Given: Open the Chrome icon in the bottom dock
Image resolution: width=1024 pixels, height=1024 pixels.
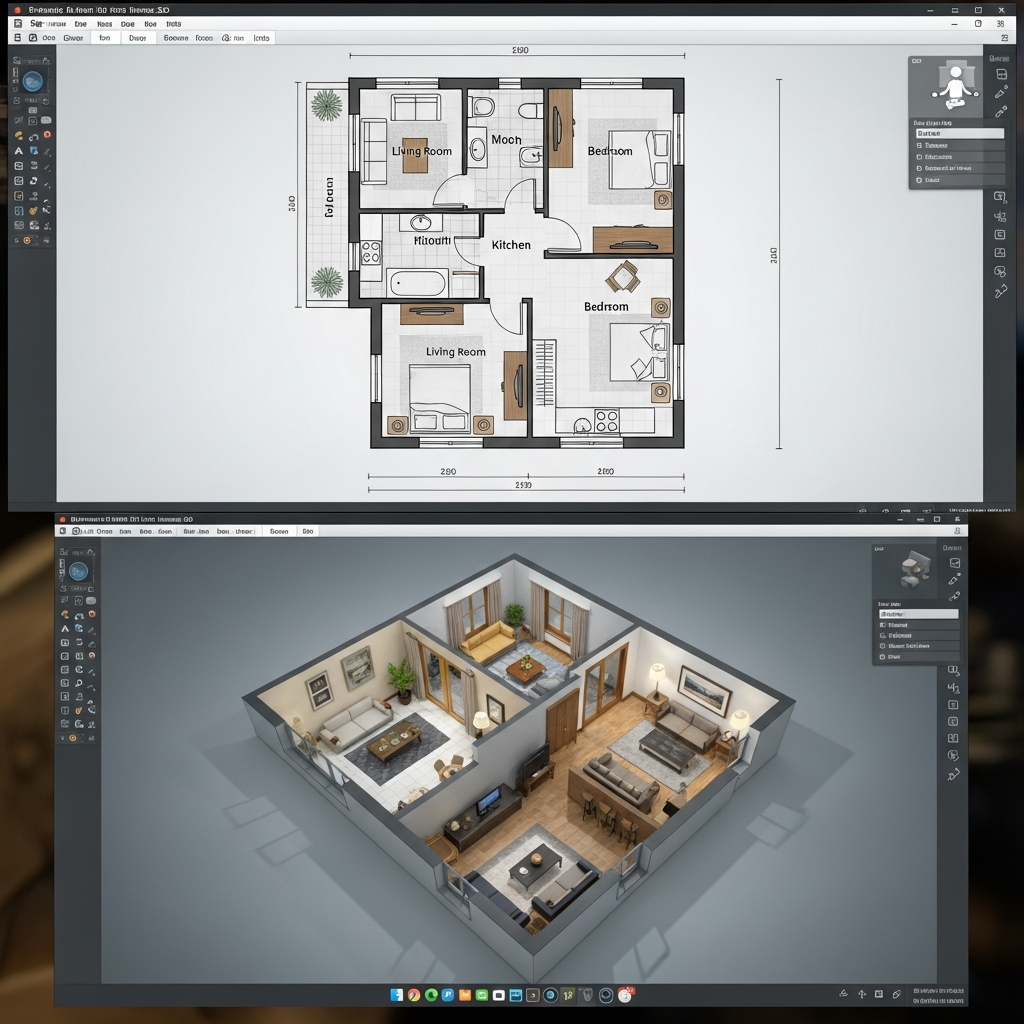Looking at the screenshot, I should pos(414,995).
